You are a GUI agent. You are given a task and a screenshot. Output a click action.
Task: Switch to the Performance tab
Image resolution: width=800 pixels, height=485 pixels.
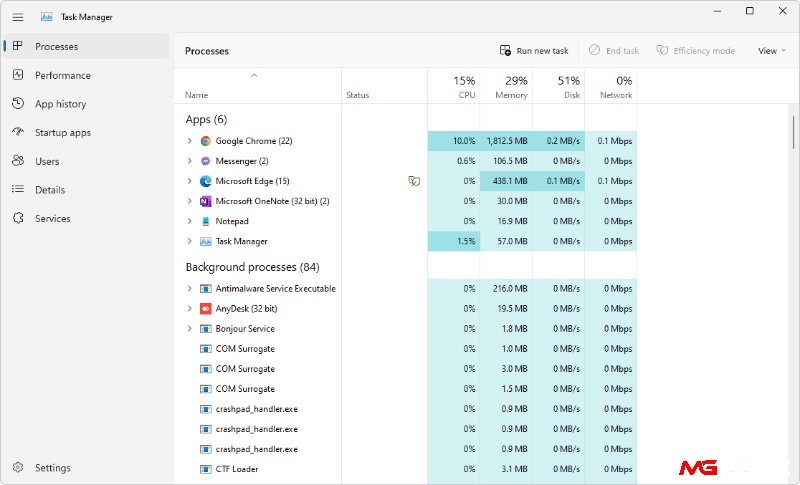coord(86,75)
